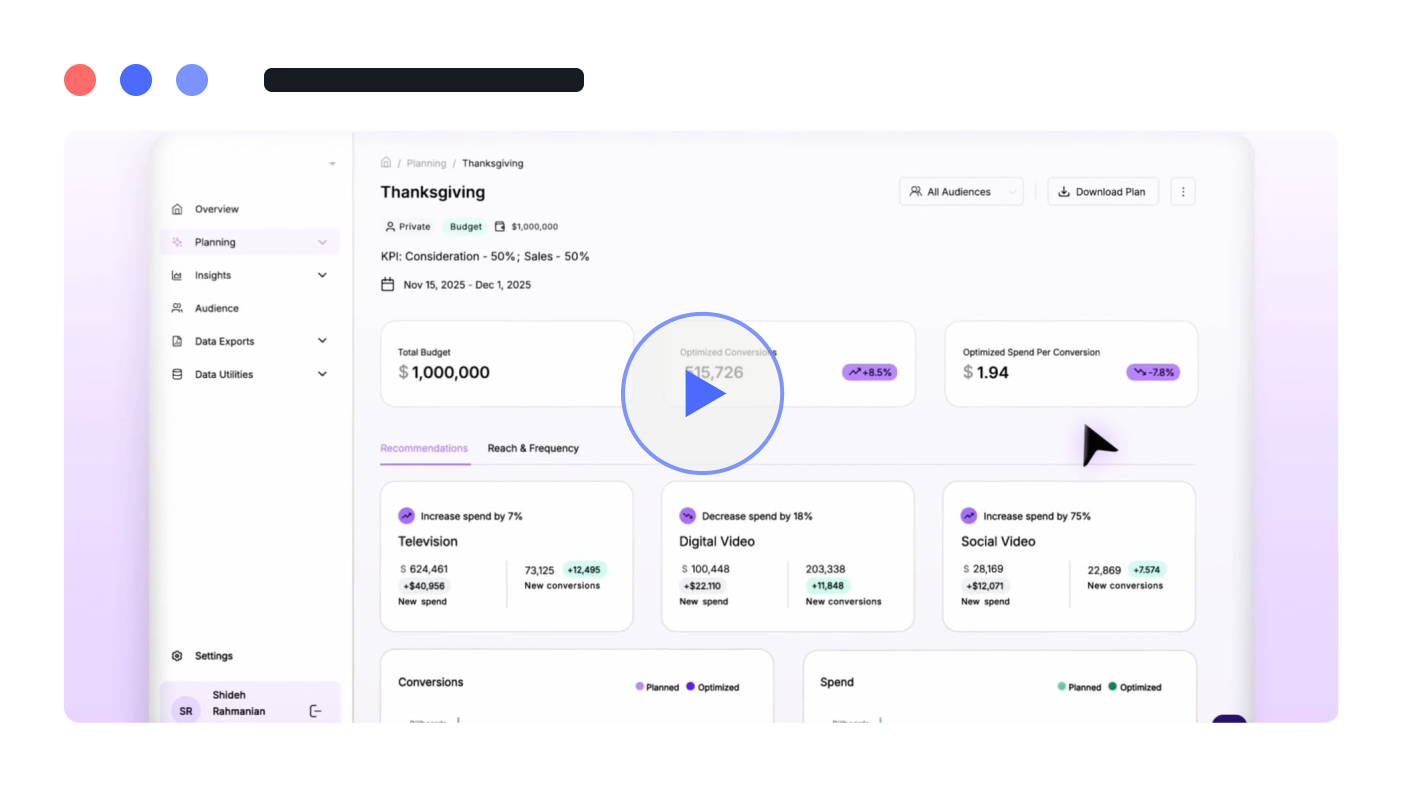Viewport: 1406px width, 787px height.
Task: Go to Planning in the breadcrumb
Action: pyautogui.click(x=426, y=163)
